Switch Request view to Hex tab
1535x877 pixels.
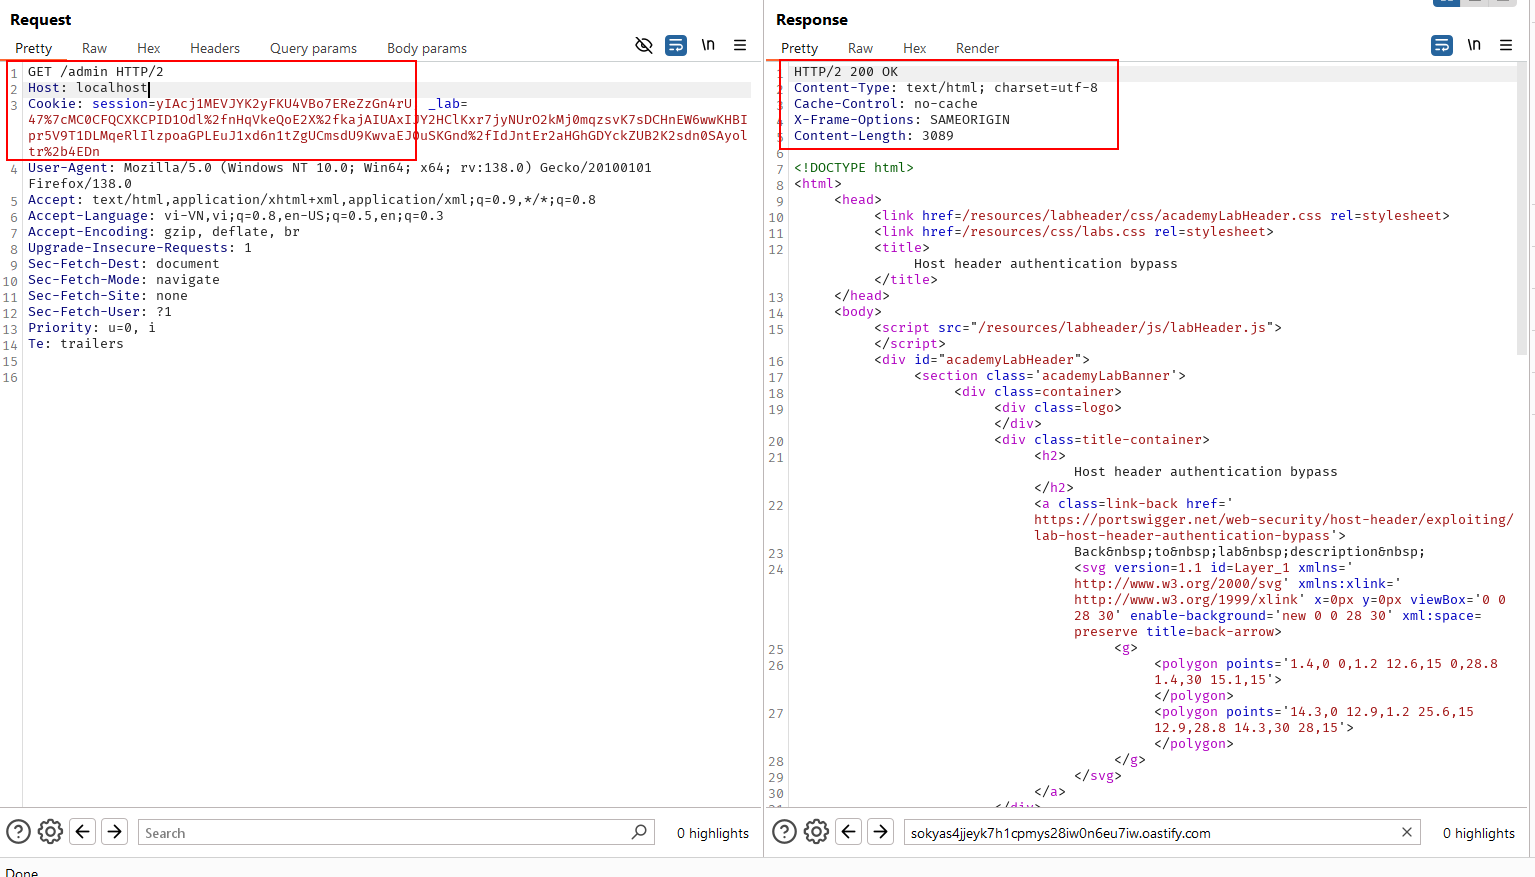point(149,48)
